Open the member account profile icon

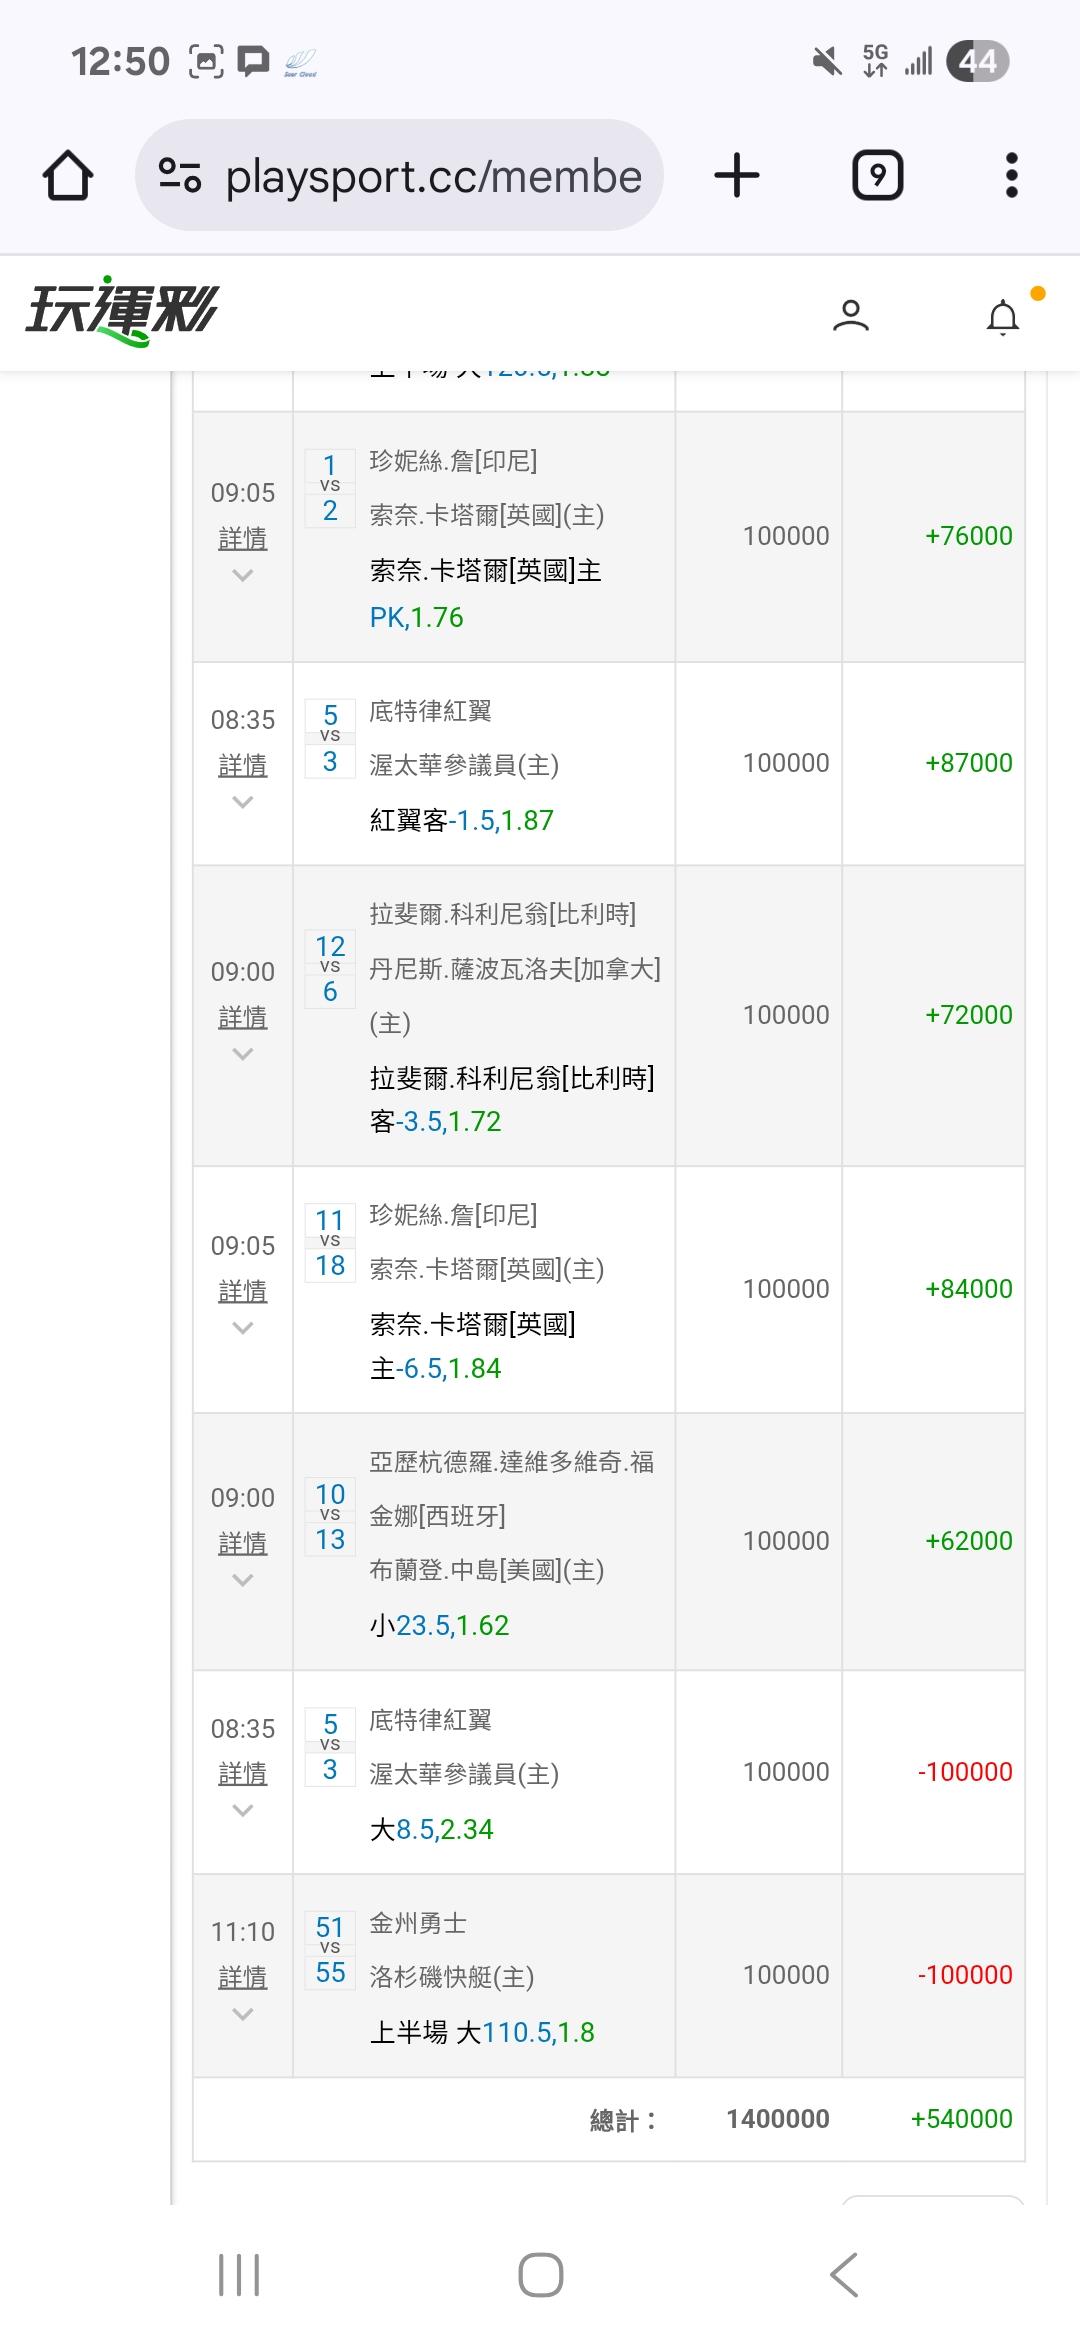850,315
